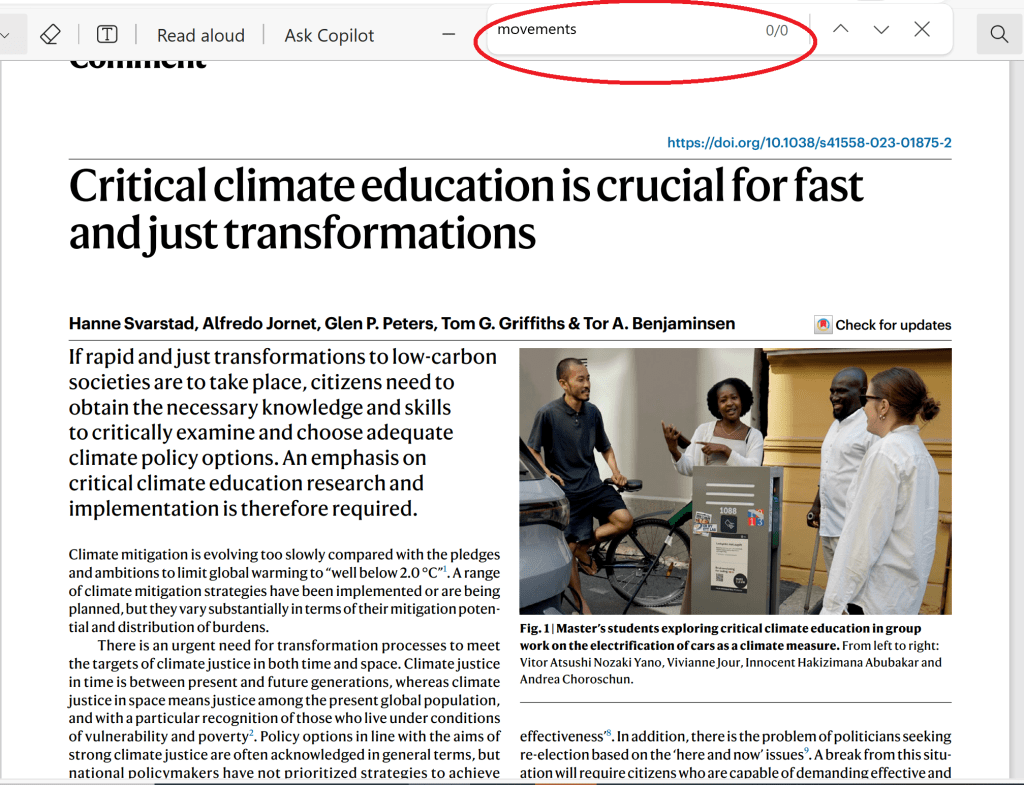Click the Check for updates link
This screenshot has height=785, width=1024.
pos(893,325)
